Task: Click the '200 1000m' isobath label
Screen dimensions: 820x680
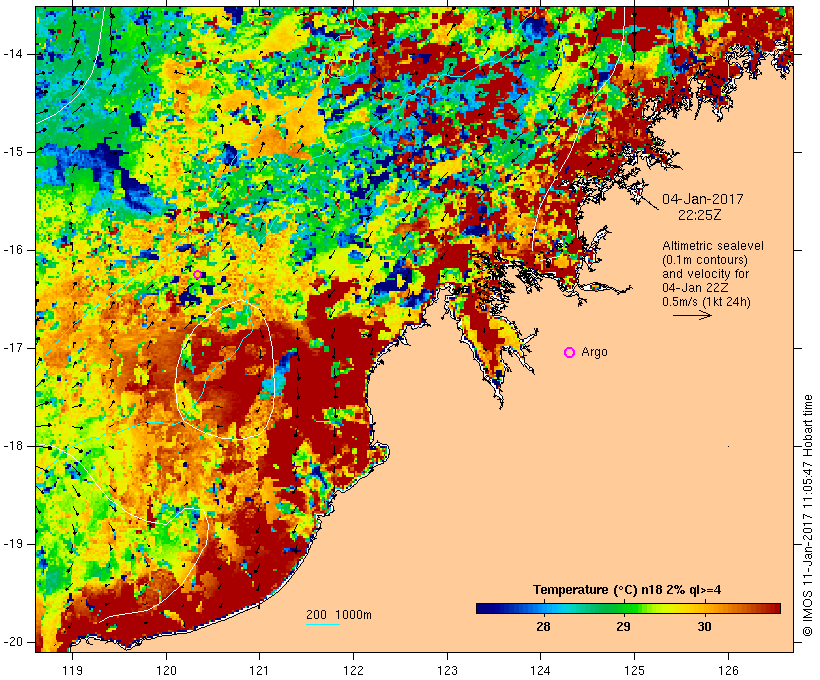Action: [x=339, y=615]
